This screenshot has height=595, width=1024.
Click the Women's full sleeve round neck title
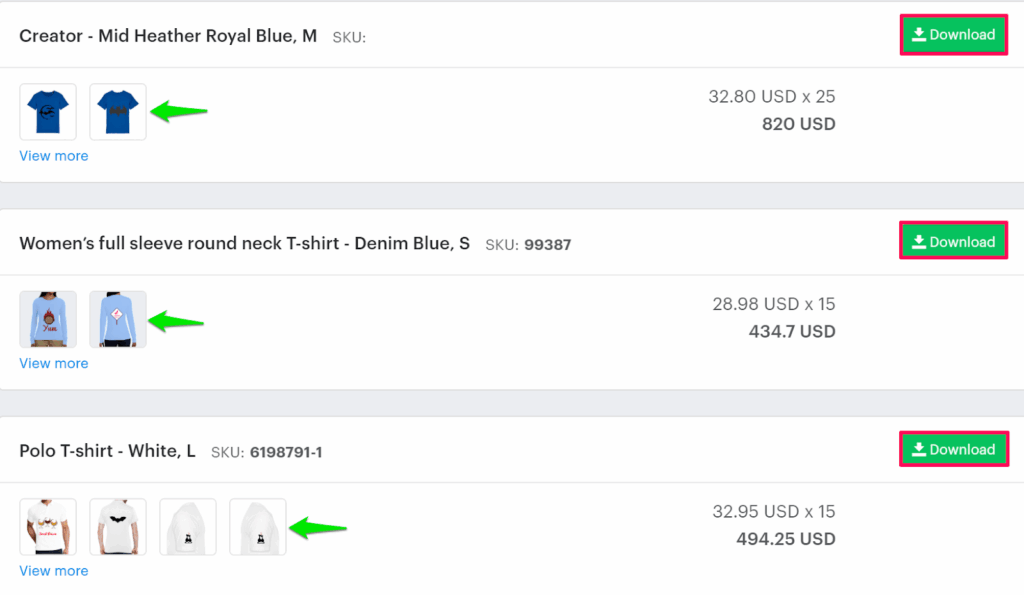tap(244, 243)
